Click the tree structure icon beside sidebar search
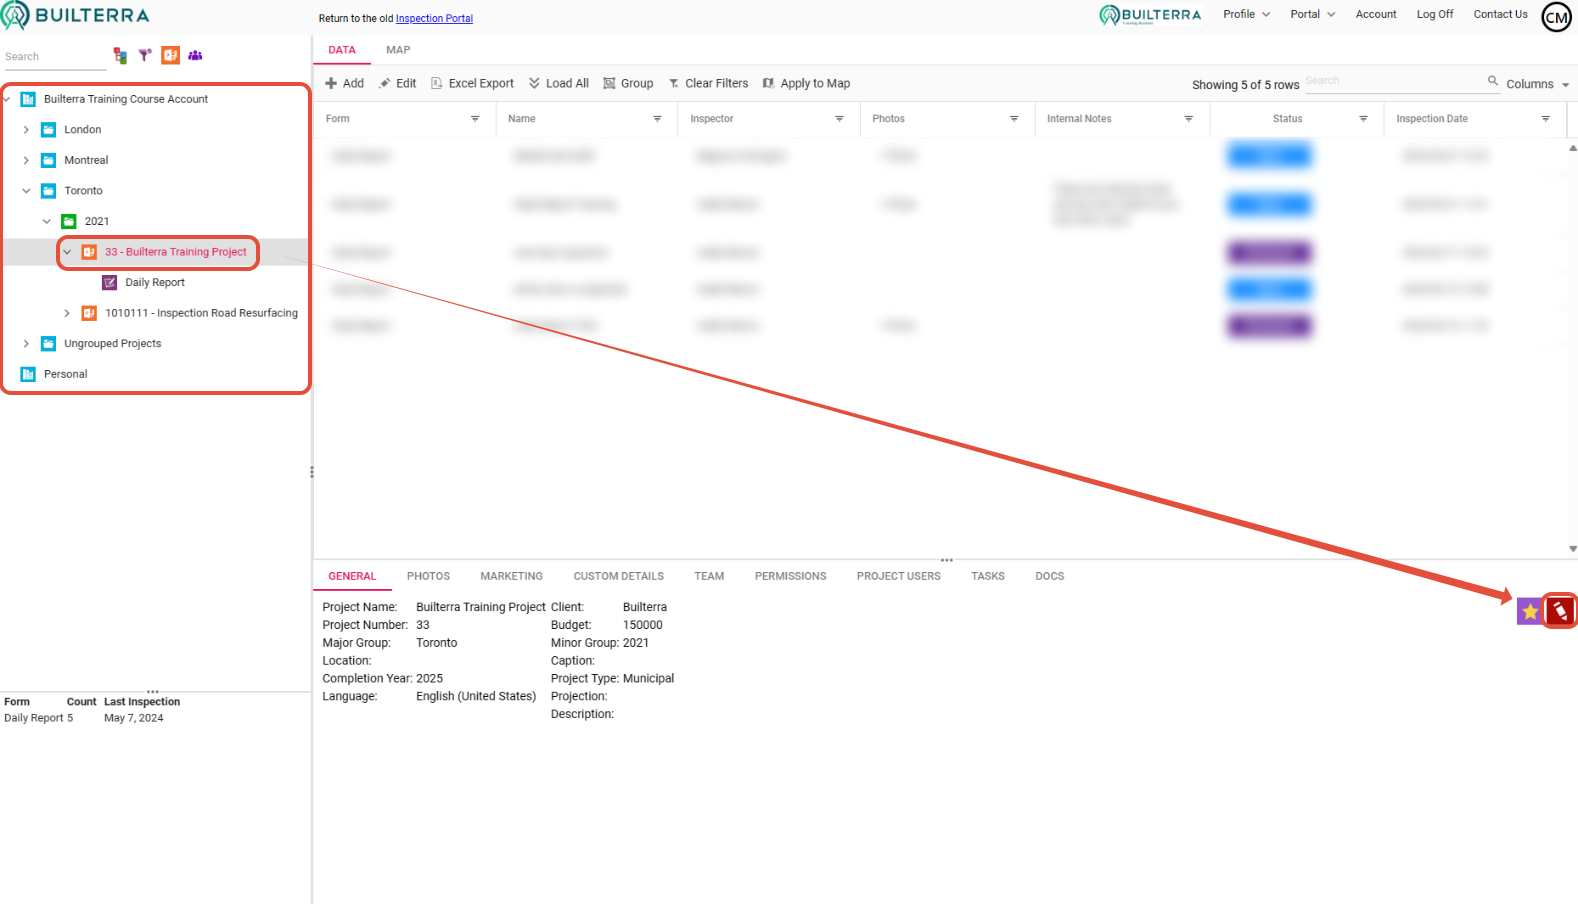Image resolution: width=1578 pixels, height=904 pixels. (120, 56)
